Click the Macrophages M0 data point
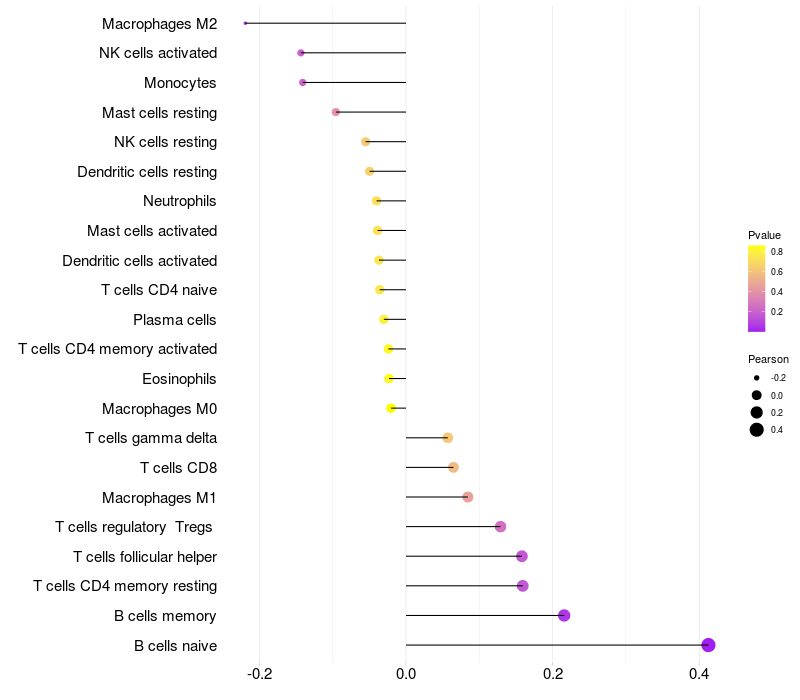800x700 pixels. pyautogui.click(x=391, y=408)
